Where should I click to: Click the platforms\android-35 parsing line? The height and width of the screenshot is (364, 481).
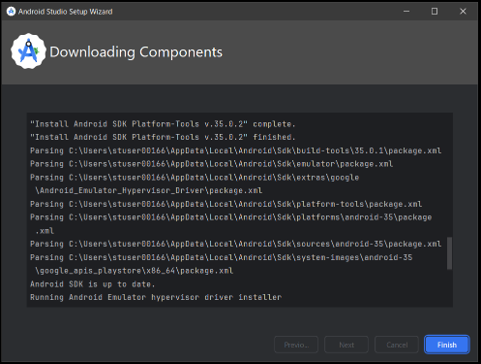click(231, 217)
